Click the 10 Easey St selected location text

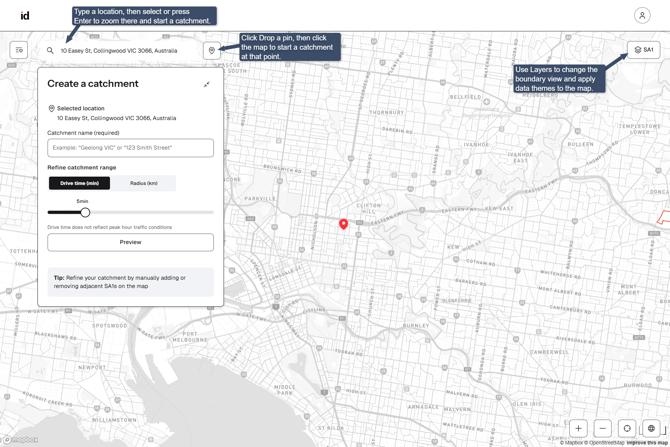(117, 118)
